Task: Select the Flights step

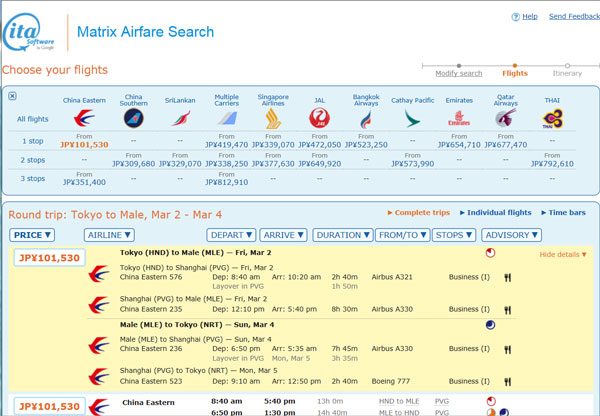Action: pos(515,73)
